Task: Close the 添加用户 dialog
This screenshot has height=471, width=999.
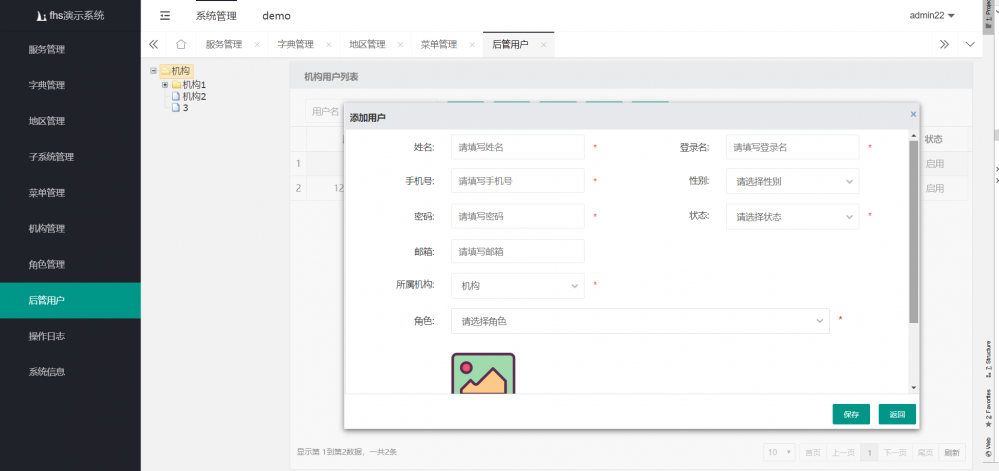Action: 913,114
